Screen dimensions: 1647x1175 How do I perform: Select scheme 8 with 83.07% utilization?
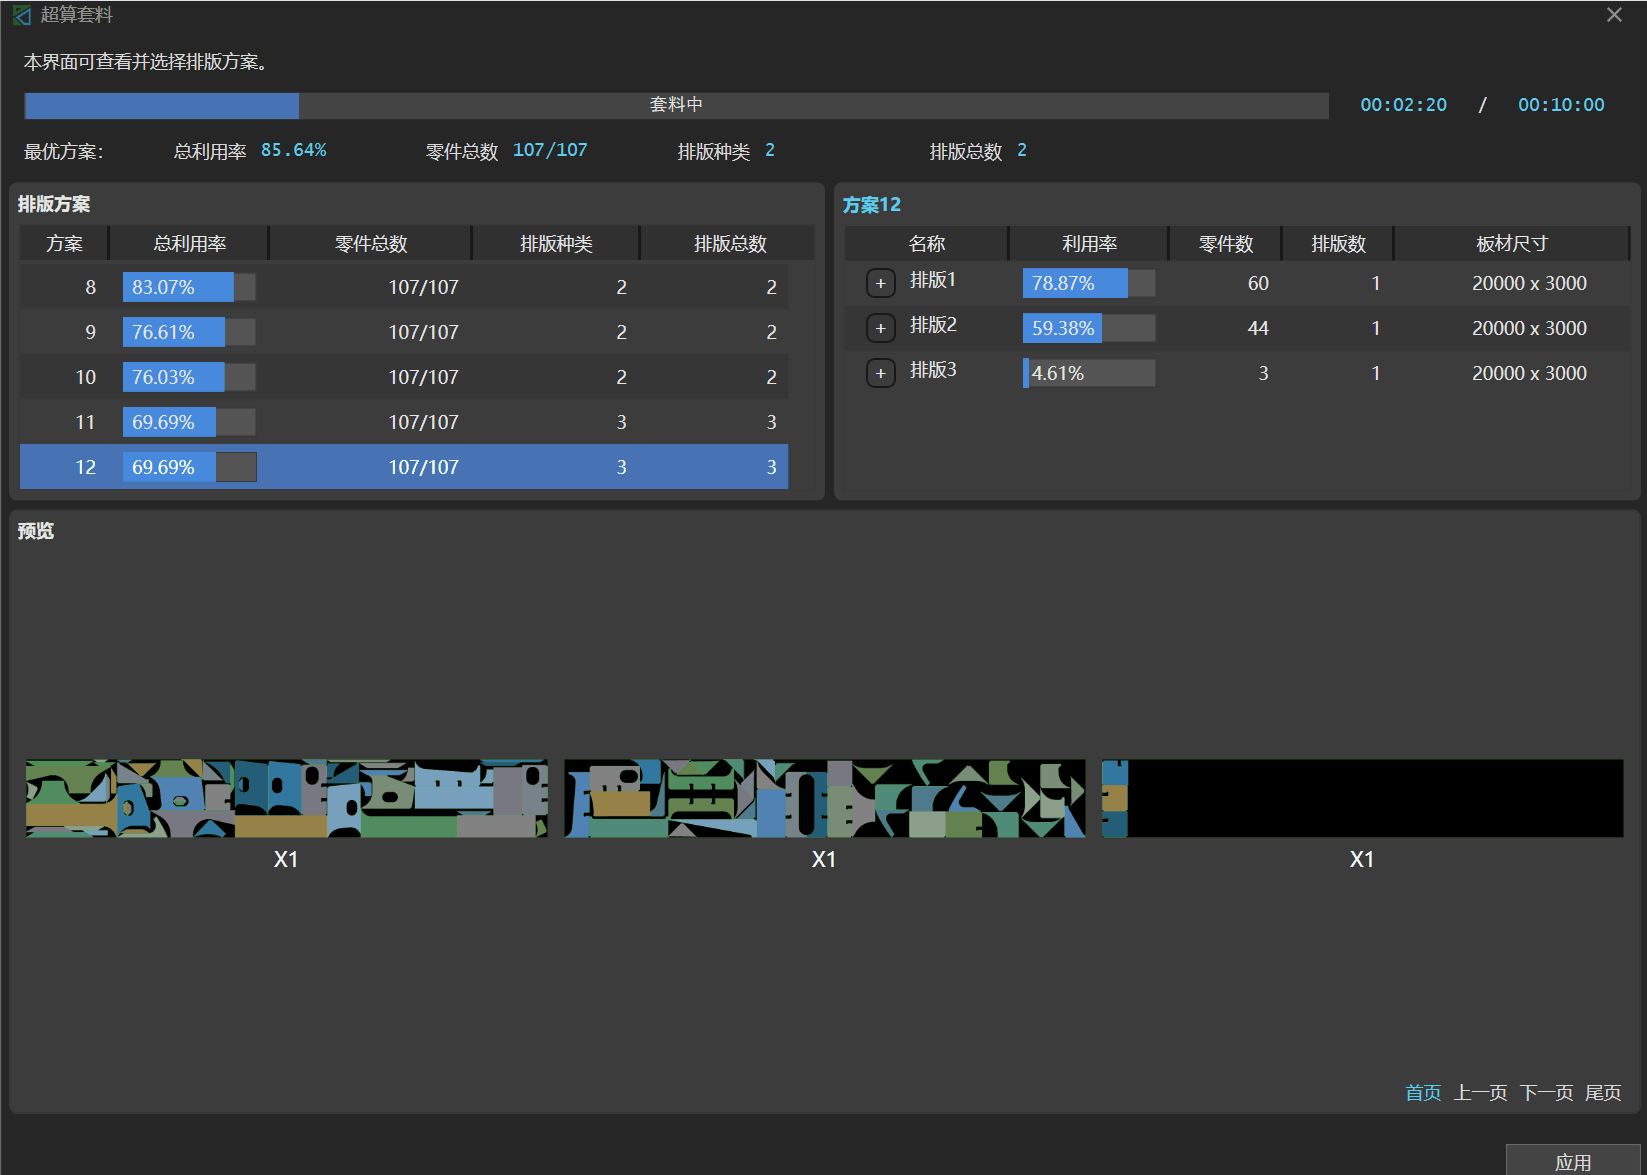pyautogui.click(x=403, y=287)
